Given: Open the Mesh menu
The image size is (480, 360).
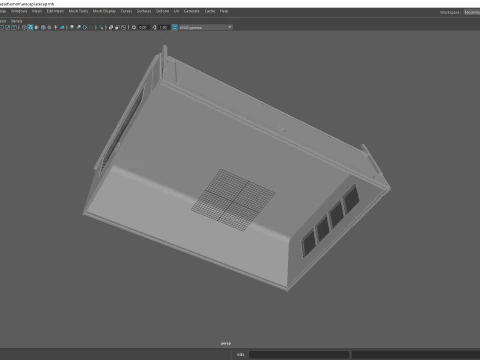Looking at the screenshot, I should [x=37, y=11].
